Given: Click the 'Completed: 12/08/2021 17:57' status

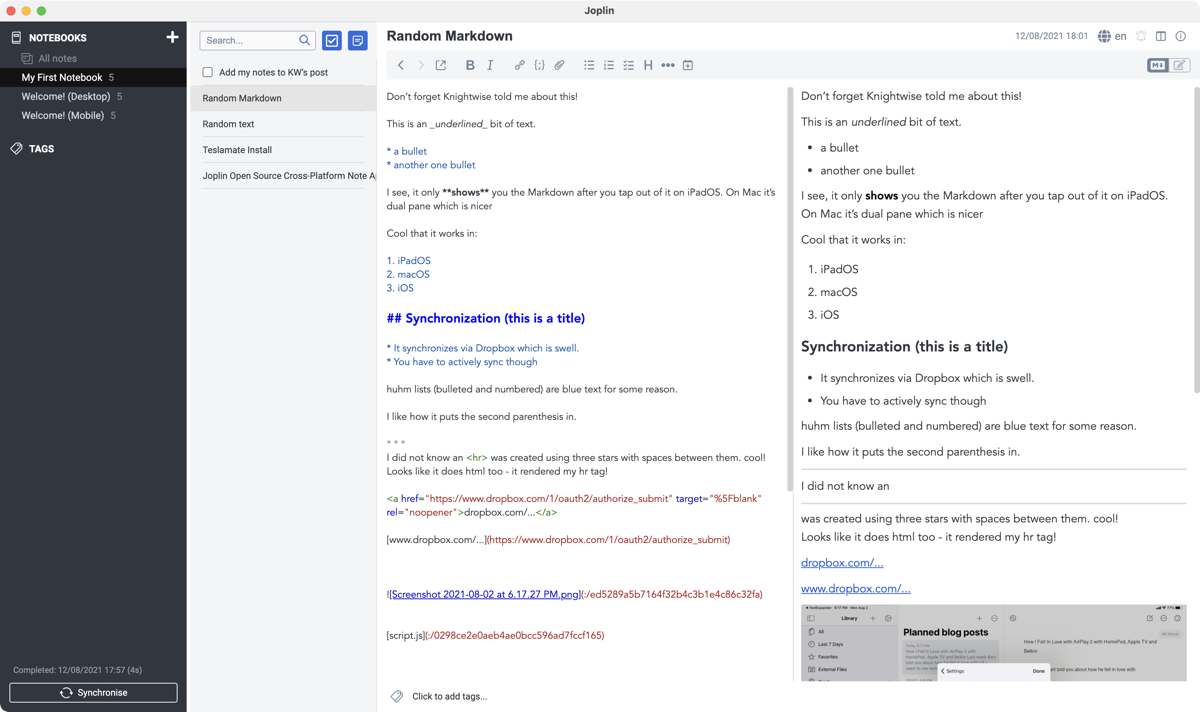Looking at the screenshot, I should [77, 670].
